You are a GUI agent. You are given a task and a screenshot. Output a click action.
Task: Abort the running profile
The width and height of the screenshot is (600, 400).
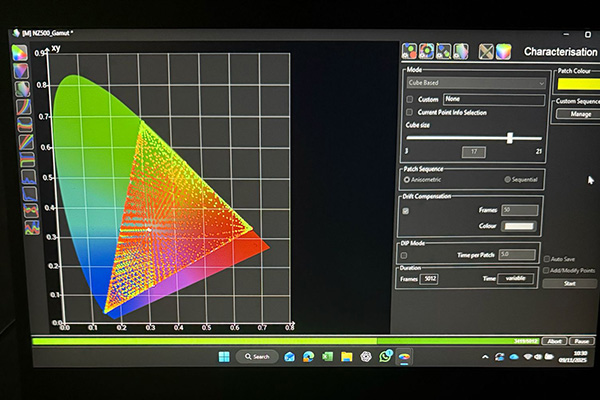[x=554, y=341]
